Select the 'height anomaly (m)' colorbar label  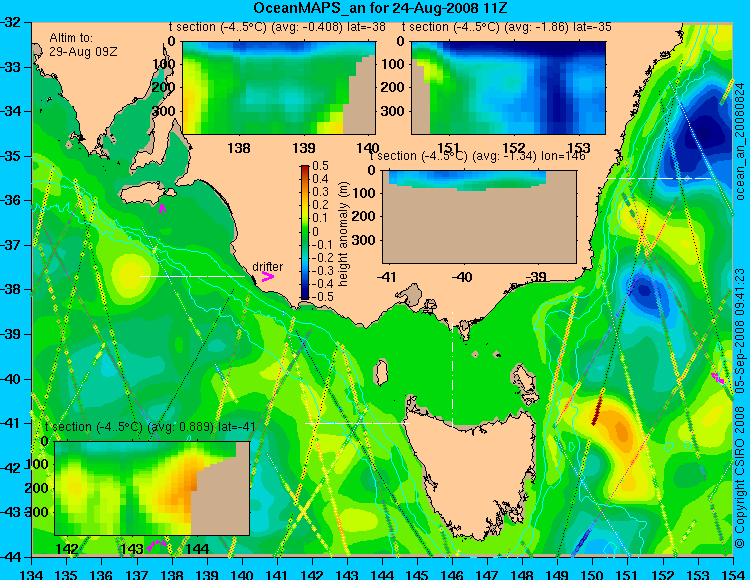pyautogui.click(x=342, y=234)
